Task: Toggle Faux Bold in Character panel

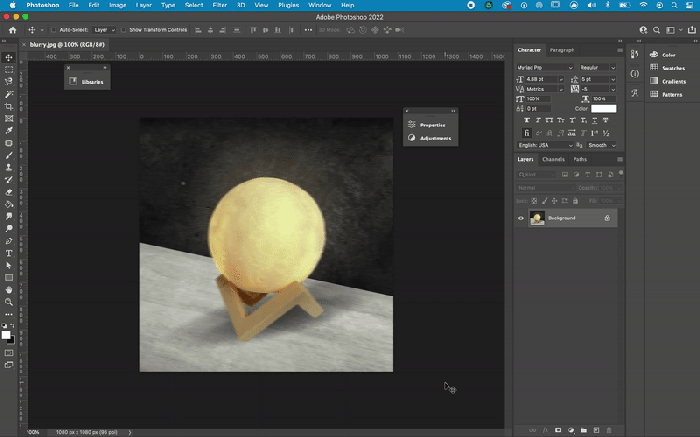Action: (527, 121)
